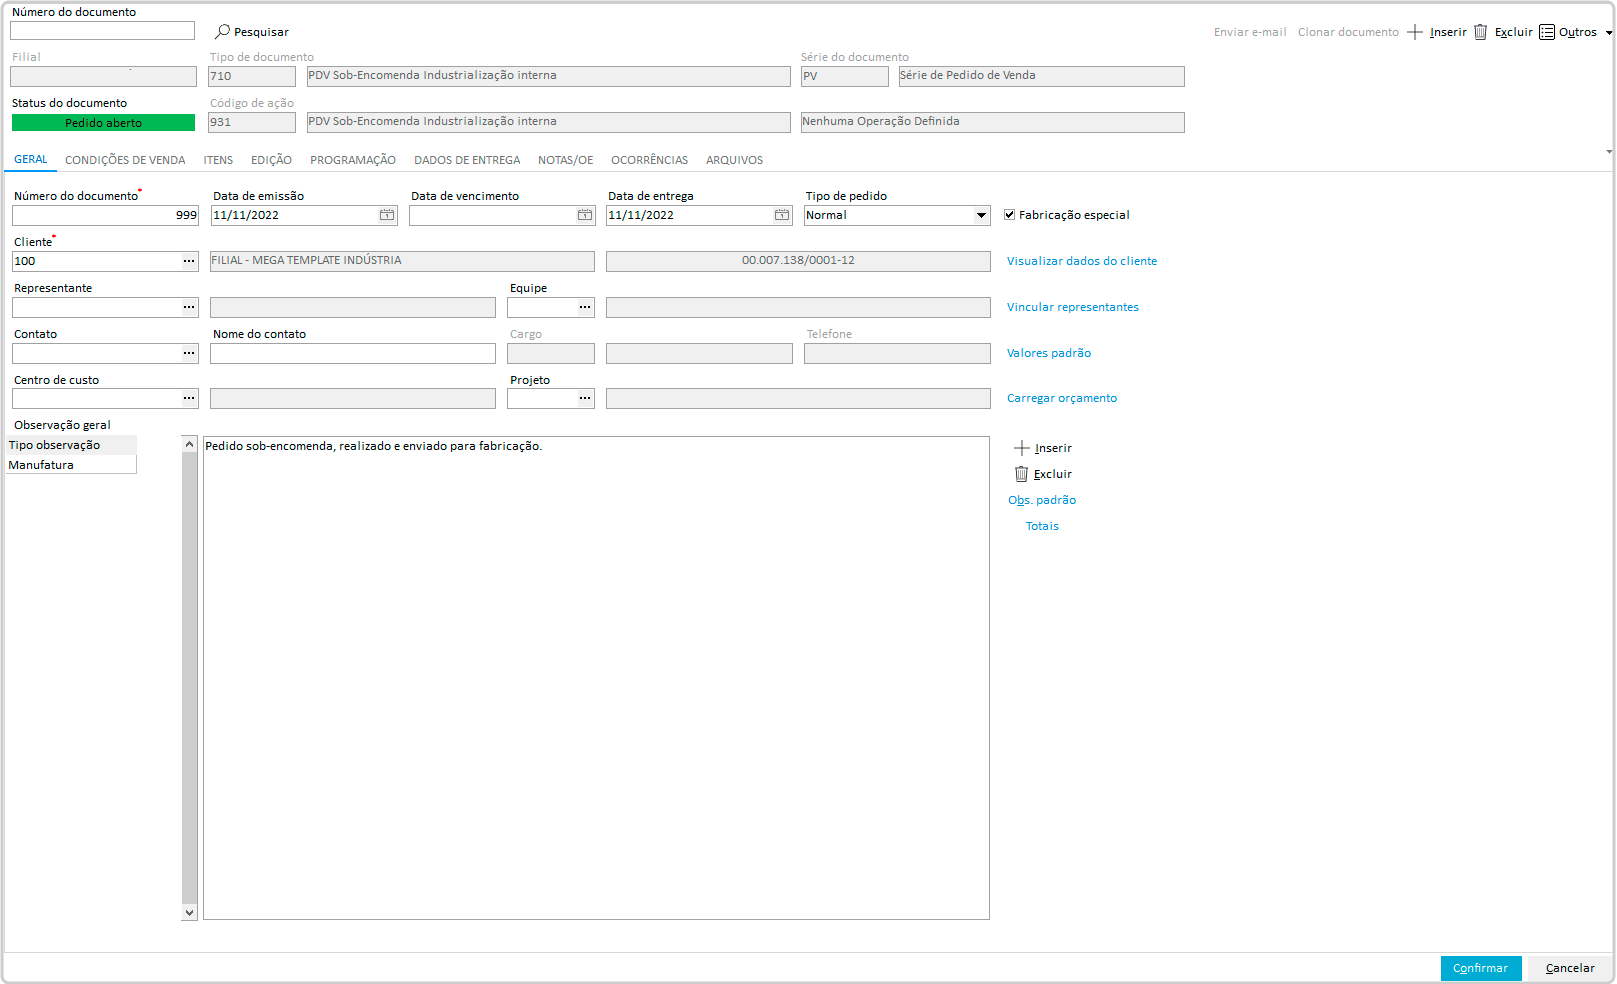Image resolution: width=1617 pixels, height=984 pixels.
Task: Switch to the ITENS tab
Action: click(218, 160)
